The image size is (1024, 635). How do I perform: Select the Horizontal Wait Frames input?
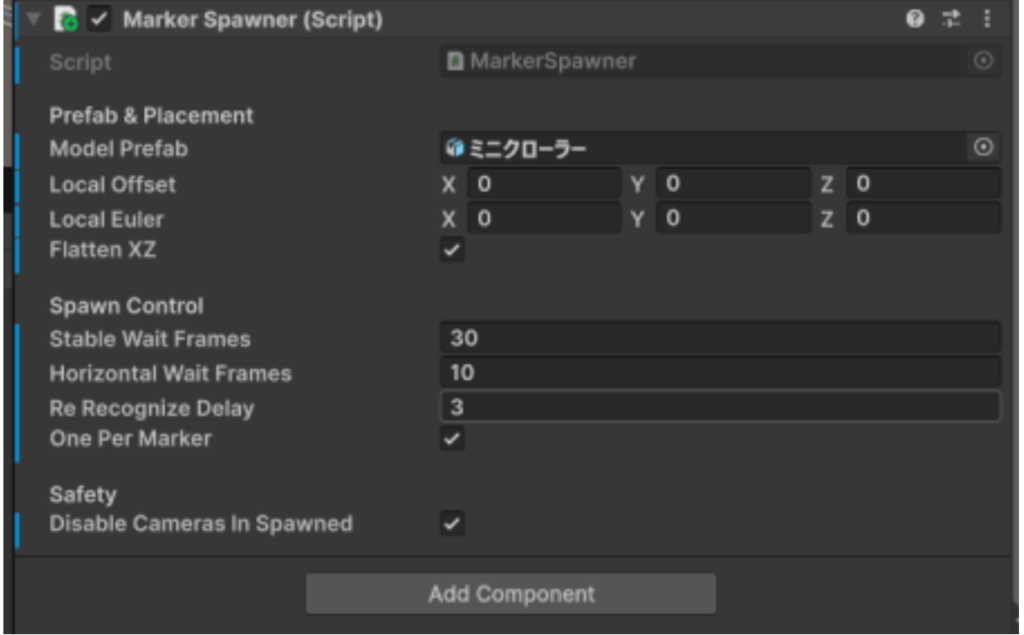click(x=720, y=373)
